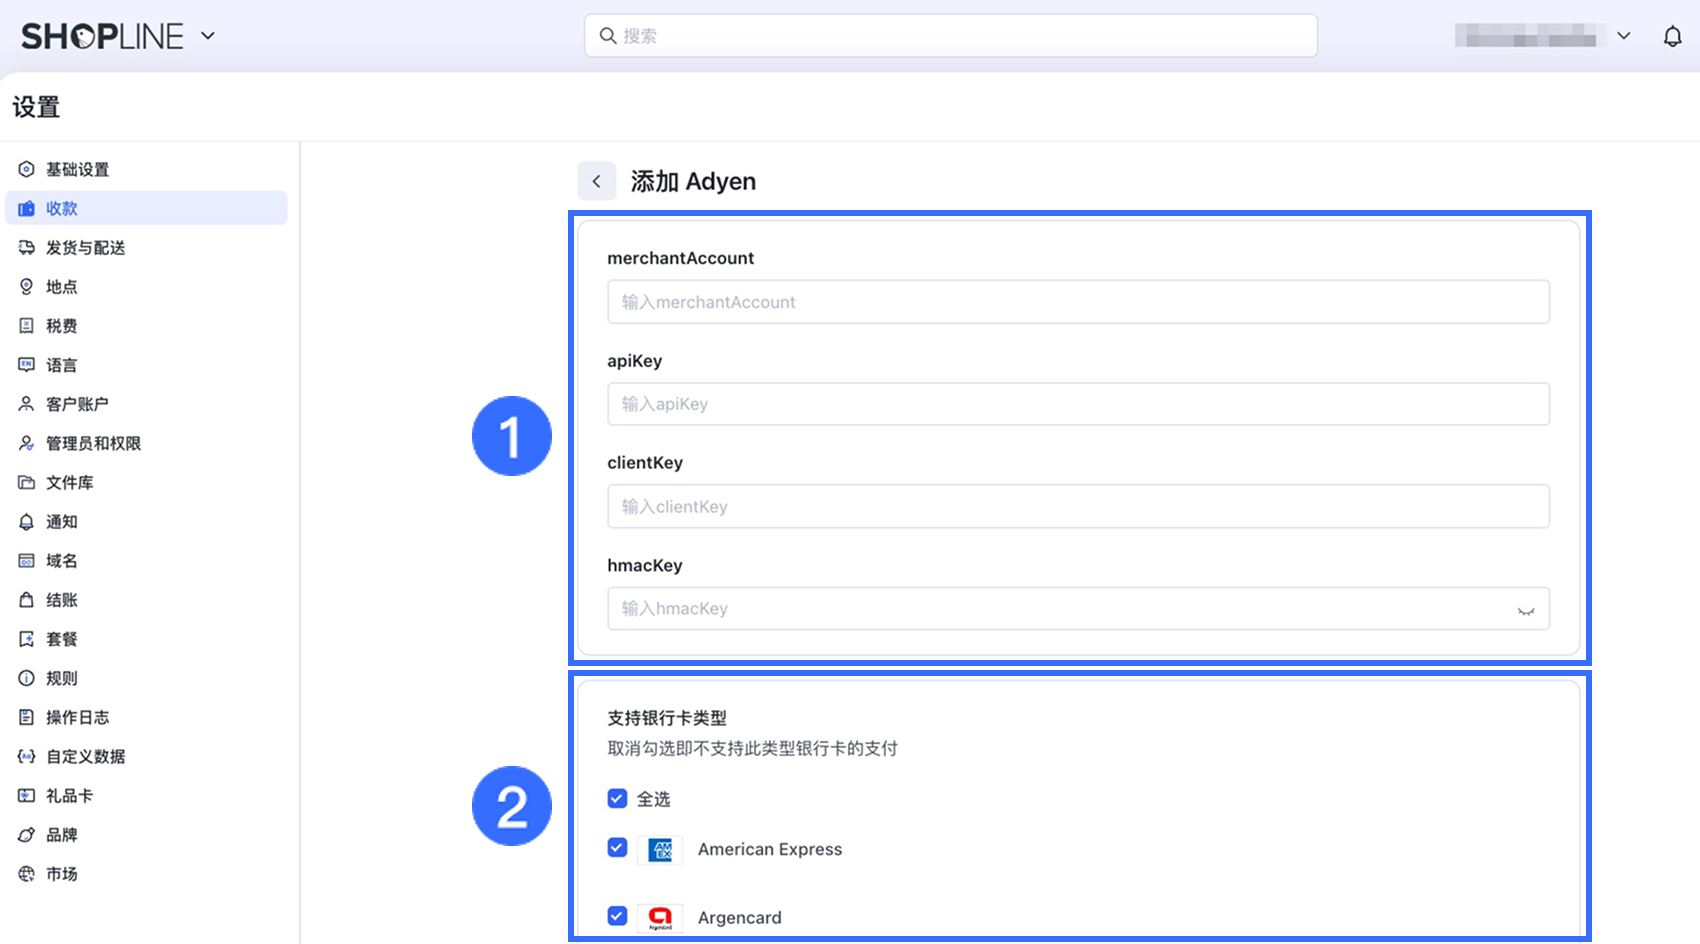This screenshot has height=944, width=1700.
Task: Click the 文件库 folder icon
Action: coord(27,482)
